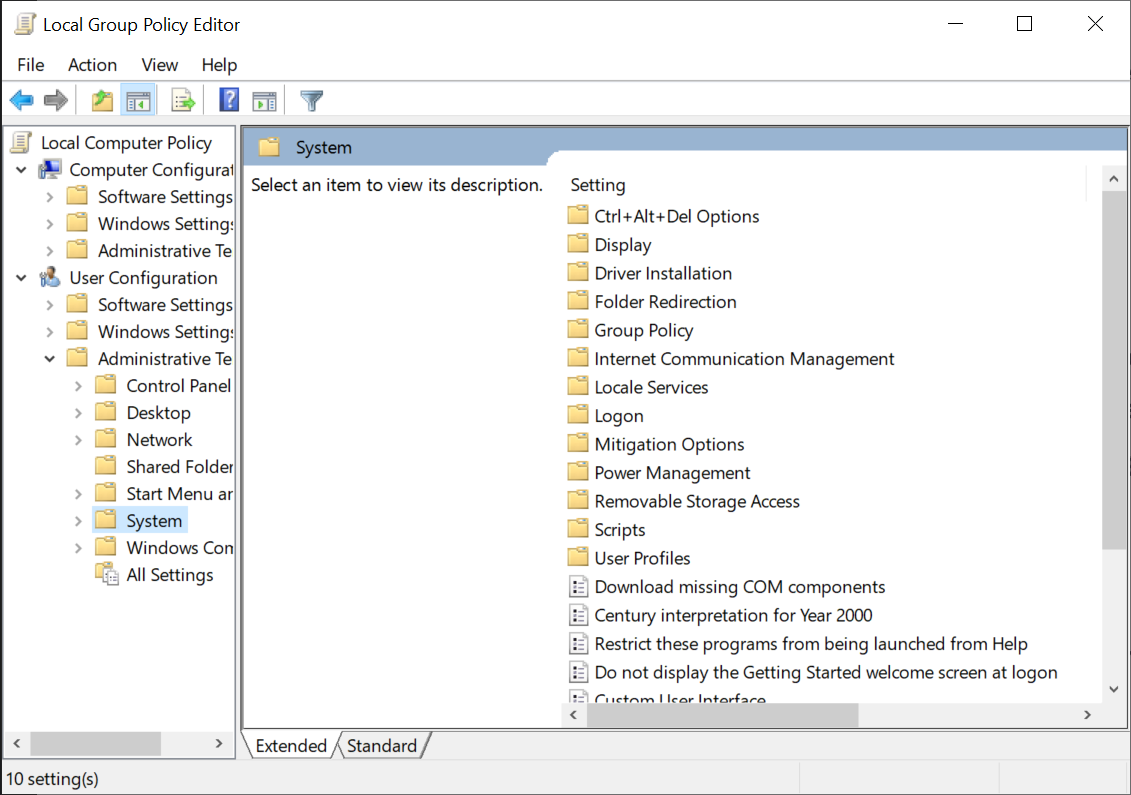The image size is (1131, 795).
Task: Click the Download missing COM components policy icon
Action: pos(578,587)
